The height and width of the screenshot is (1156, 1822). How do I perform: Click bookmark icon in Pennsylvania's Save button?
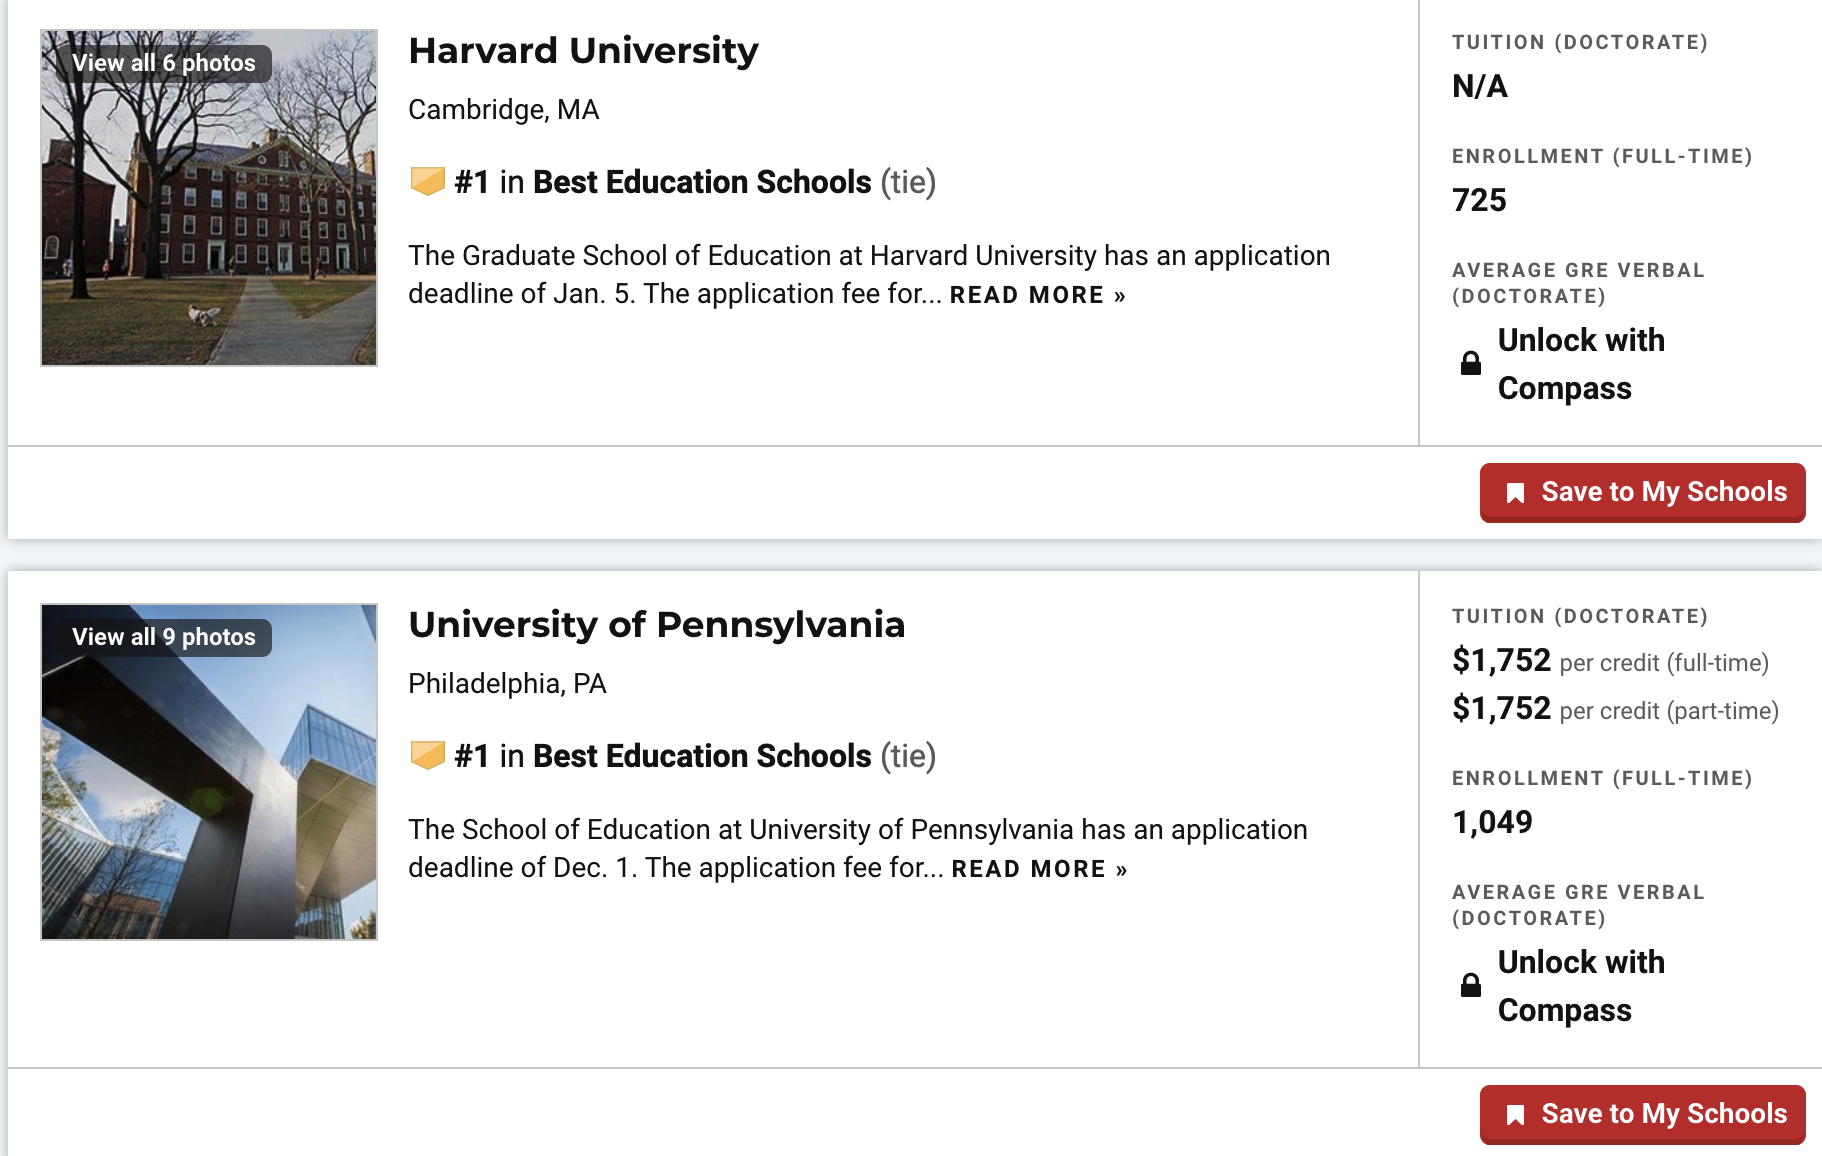pos(1516,1115)
